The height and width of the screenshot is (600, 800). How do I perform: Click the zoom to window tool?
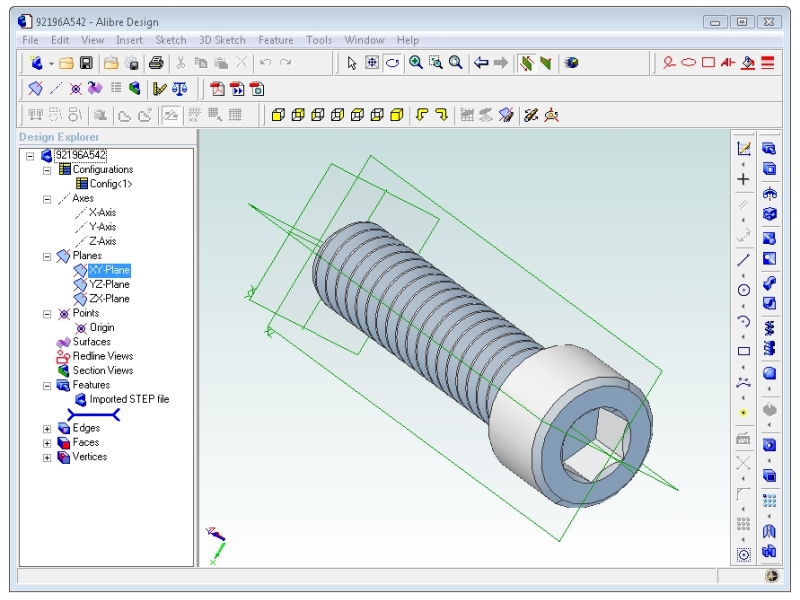[x=436, y=63]
